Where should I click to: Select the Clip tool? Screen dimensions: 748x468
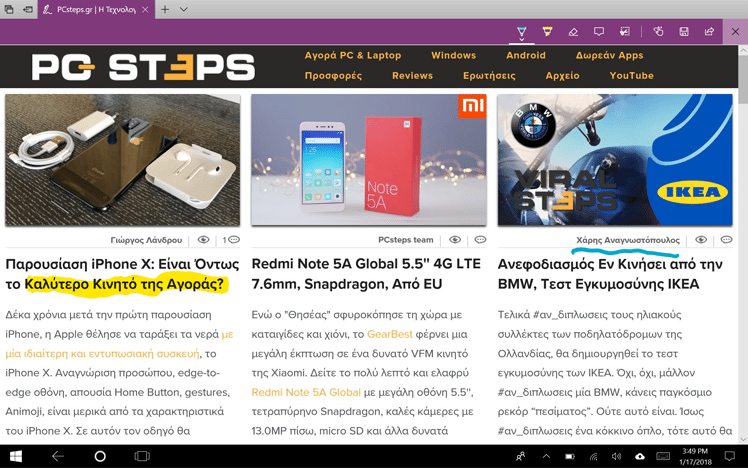[624, 31]
